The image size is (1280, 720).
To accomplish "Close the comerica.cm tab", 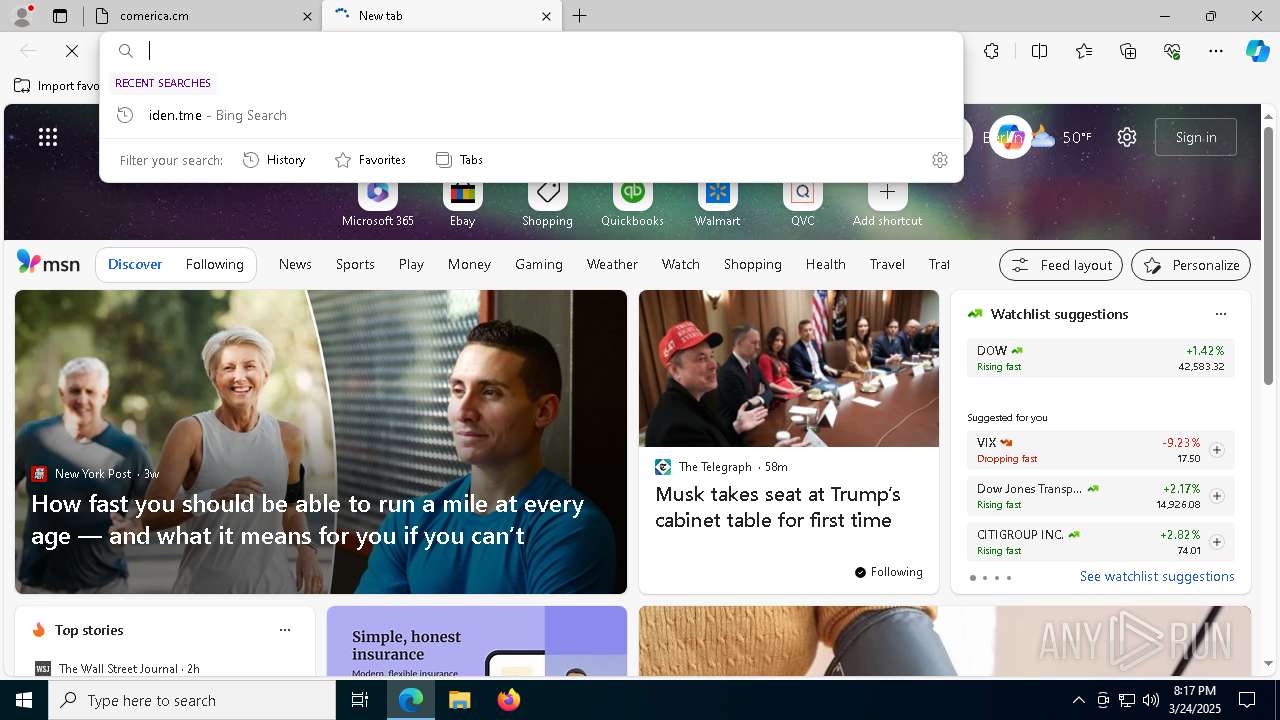I will (x=307, y=16).
